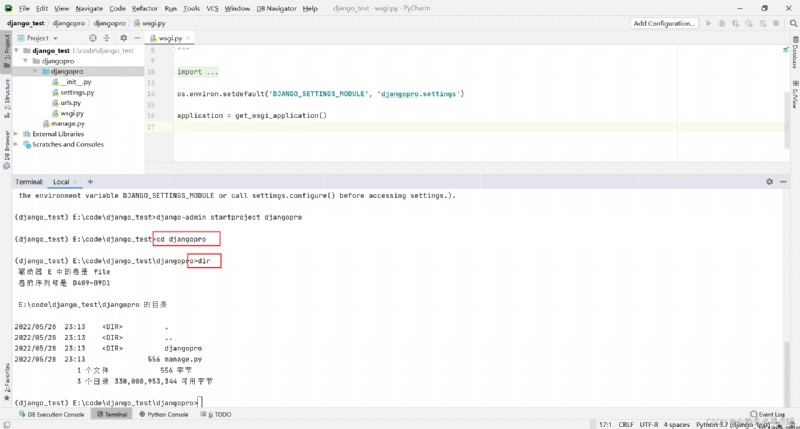Select the Local terminal tab
The image size is (800, 429).
(x=61, y=182)
